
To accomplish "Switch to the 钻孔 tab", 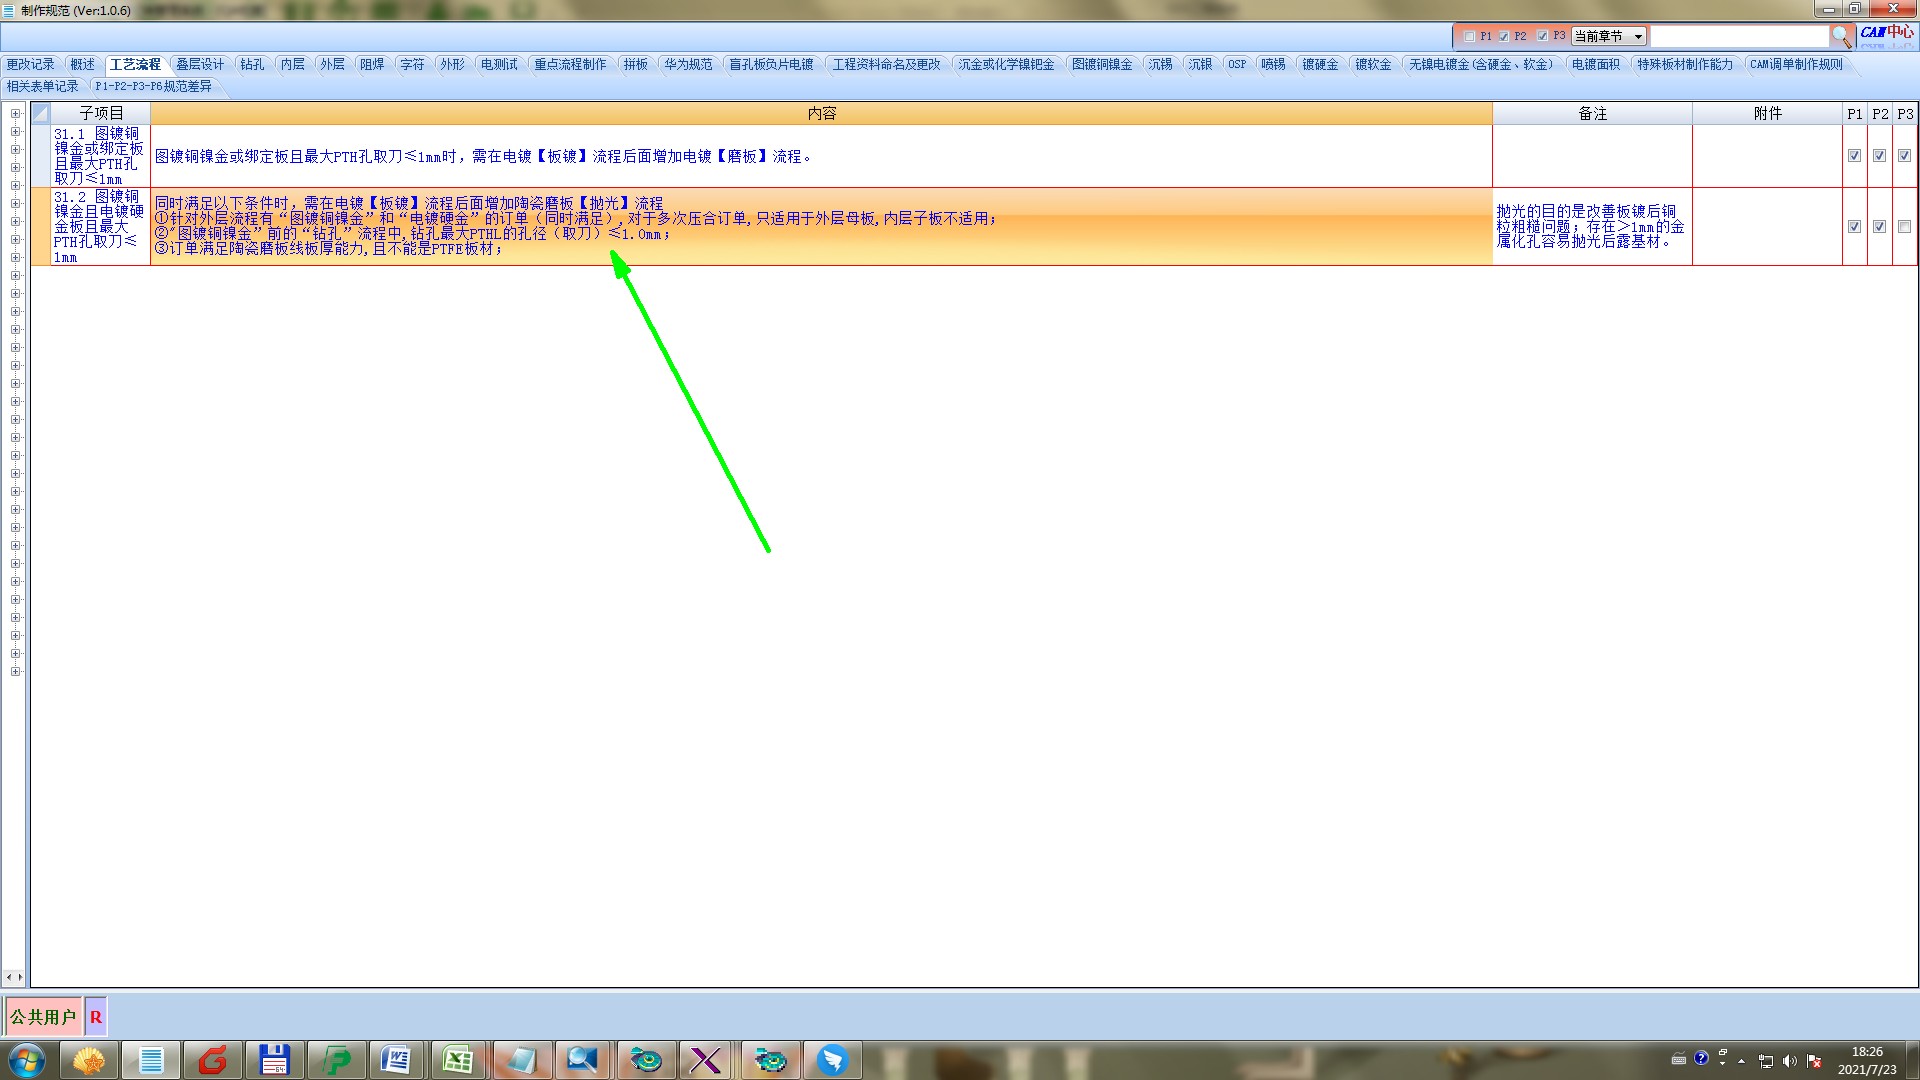I will [252, 64].
